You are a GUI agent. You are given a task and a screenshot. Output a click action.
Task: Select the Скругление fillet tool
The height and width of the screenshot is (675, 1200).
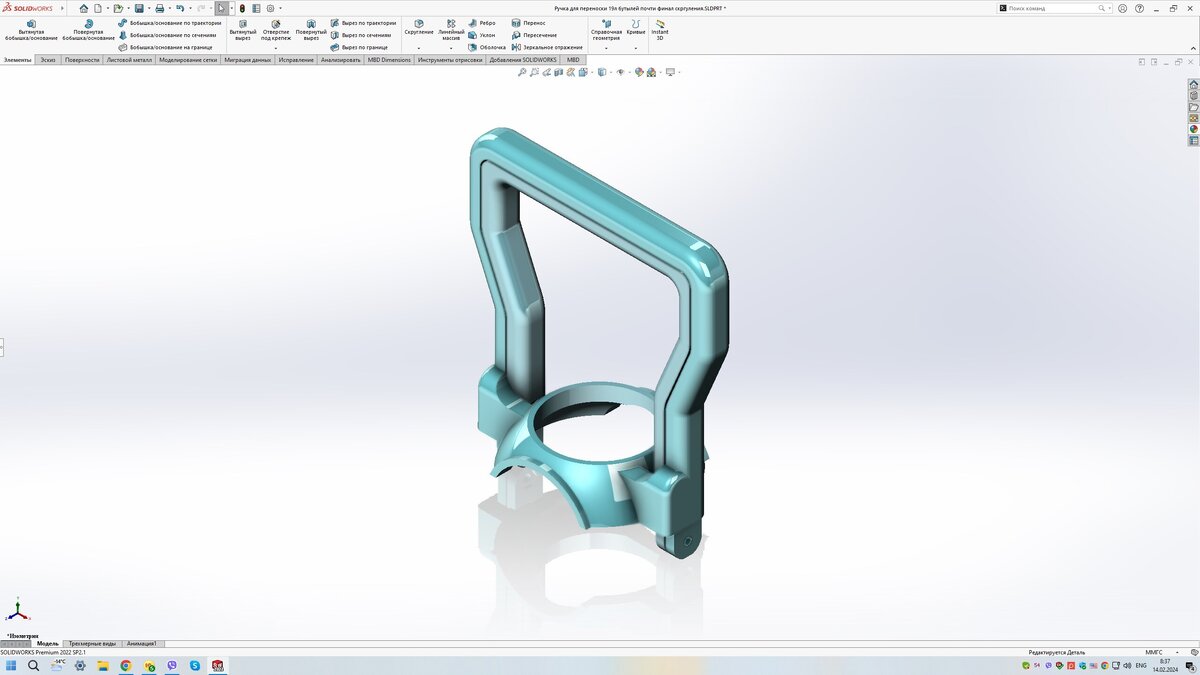coord(419,26)
